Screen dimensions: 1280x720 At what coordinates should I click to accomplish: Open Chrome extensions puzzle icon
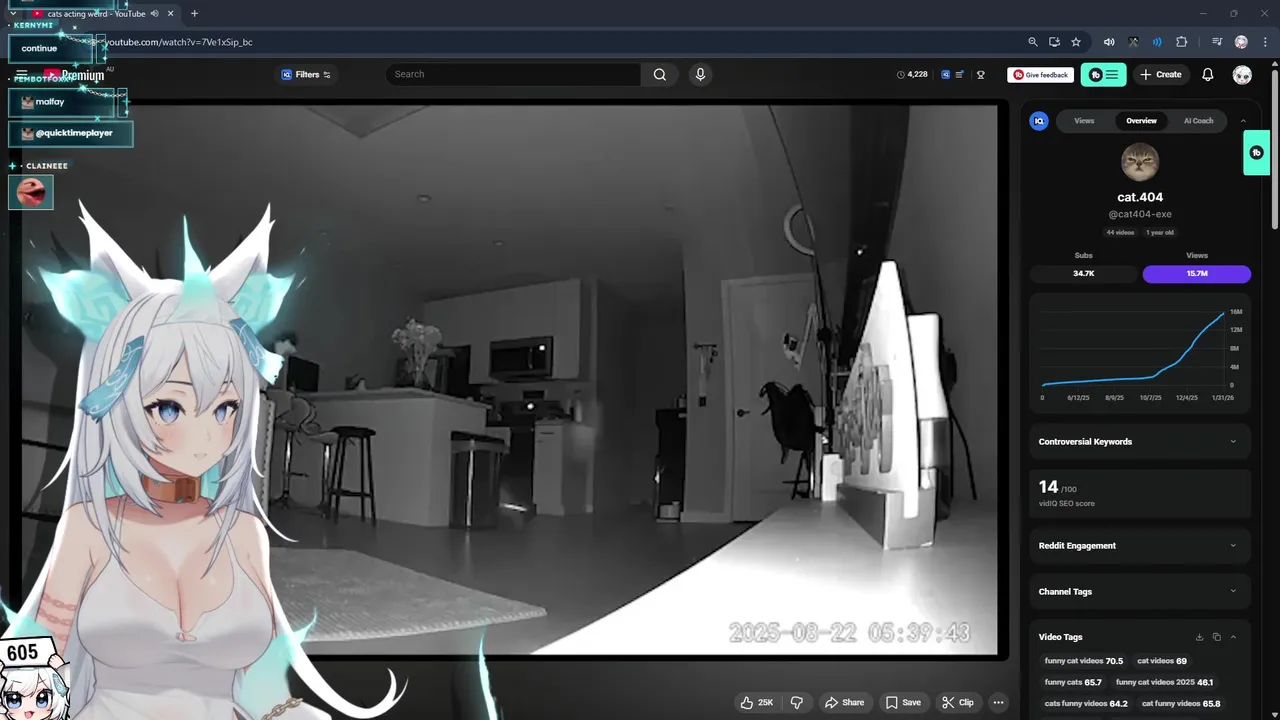click(1182, 42)
